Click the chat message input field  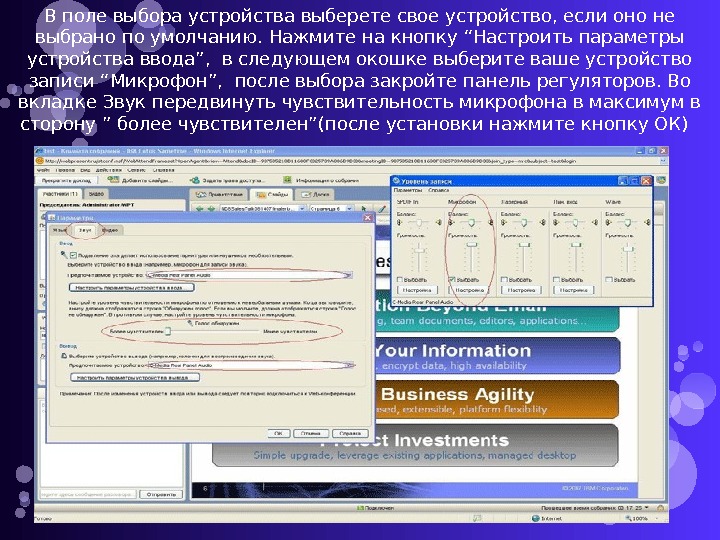[89, 495]
